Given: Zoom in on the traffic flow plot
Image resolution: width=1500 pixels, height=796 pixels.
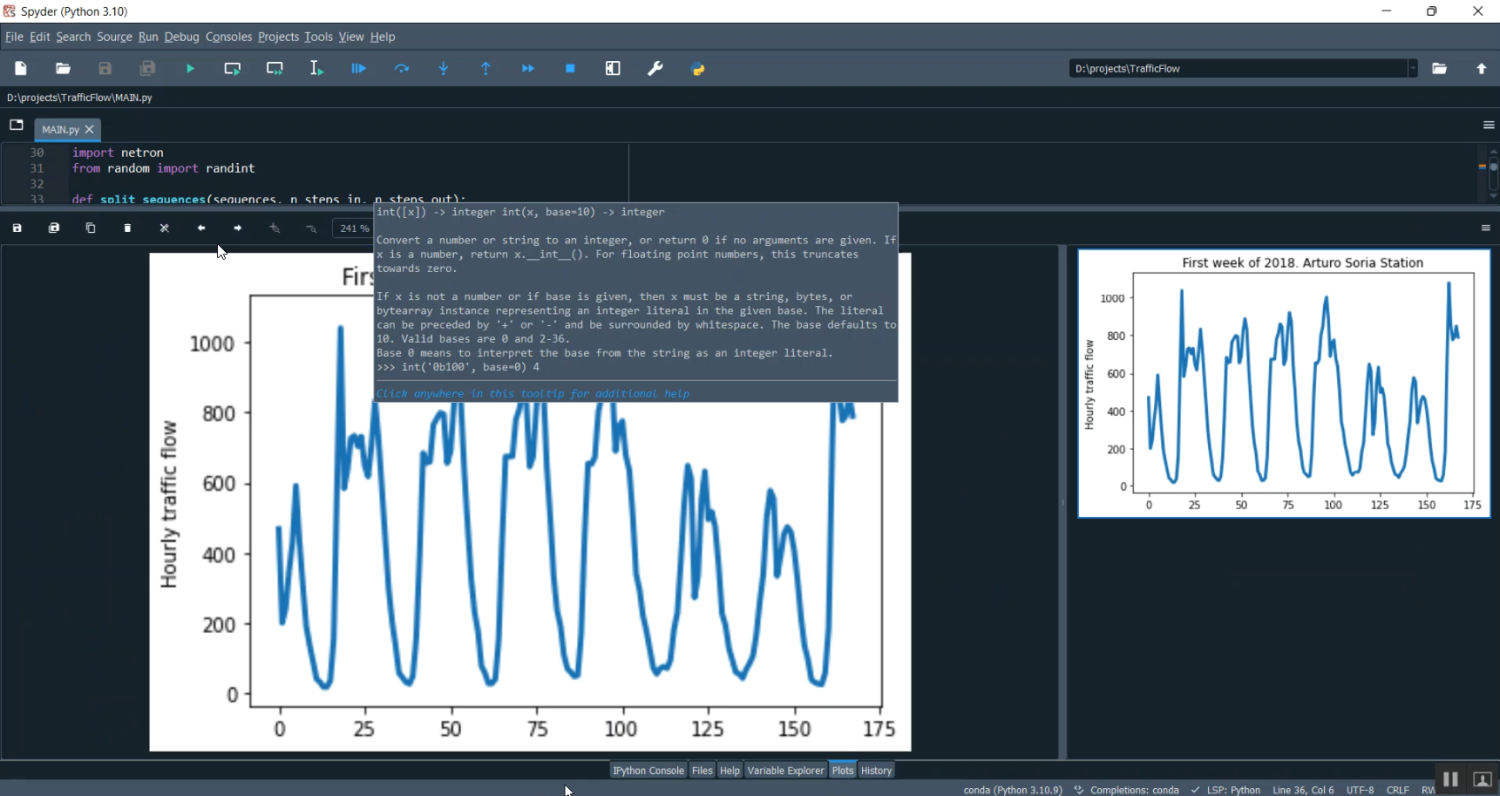Looking at the screenshot, I should [274, 228].
